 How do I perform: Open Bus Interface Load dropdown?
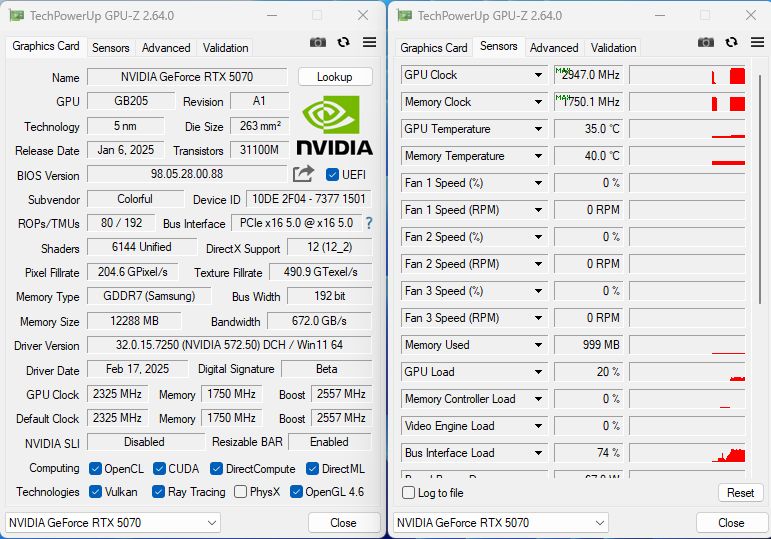[538, 453]
